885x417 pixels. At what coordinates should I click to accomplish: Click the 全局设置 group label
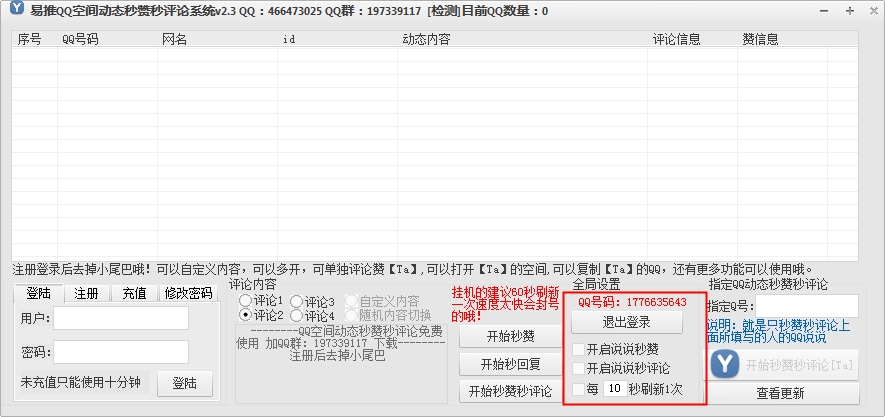[597, 284]
